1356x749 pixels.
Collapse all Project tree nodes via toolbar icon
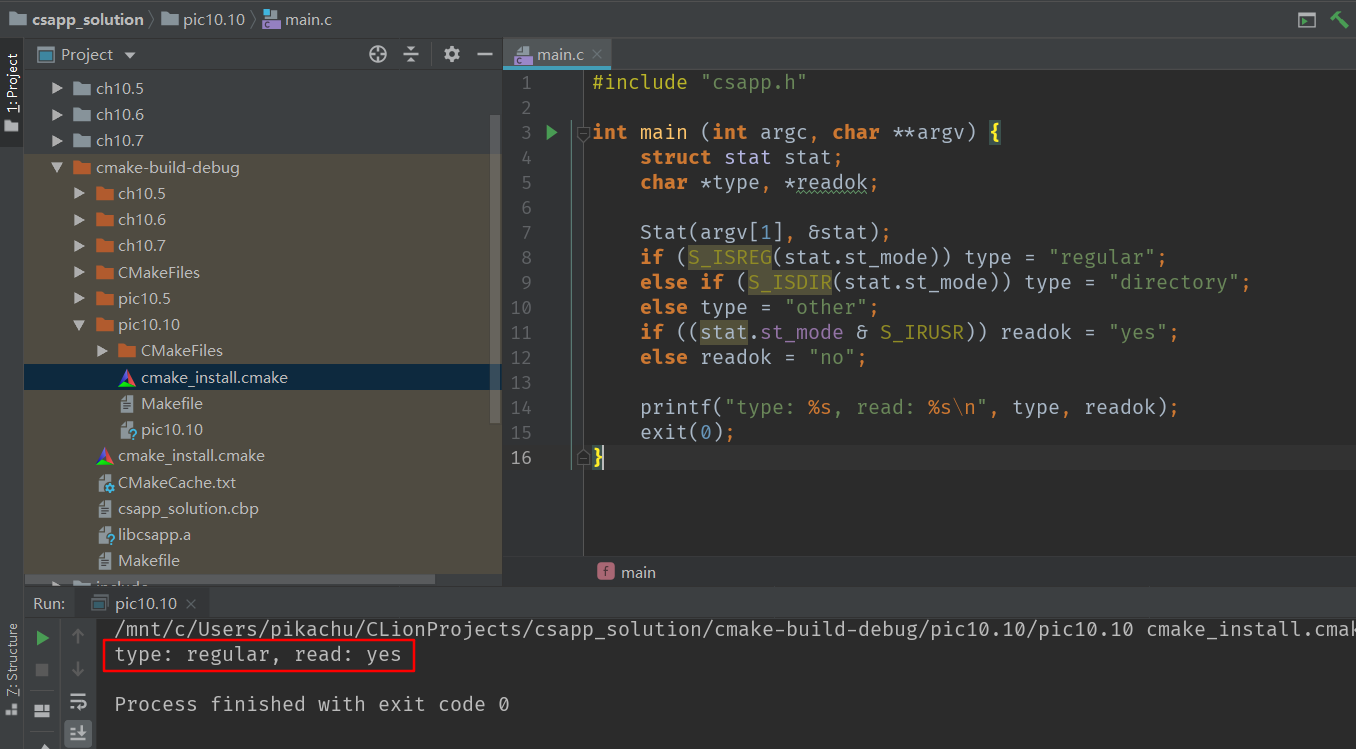411,54
